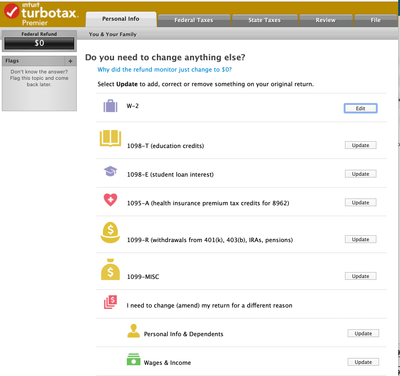The width and height of the screenshot is (400, 376).
Task: Click the 1099-R nest egg icon
Action: tap(110, 232)
